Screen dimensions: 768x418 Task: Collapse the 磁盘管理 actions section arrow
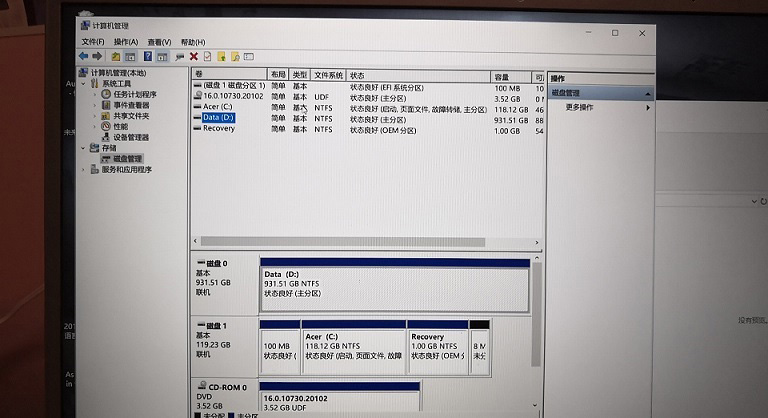pyautogui.click(x=648, y=93)
